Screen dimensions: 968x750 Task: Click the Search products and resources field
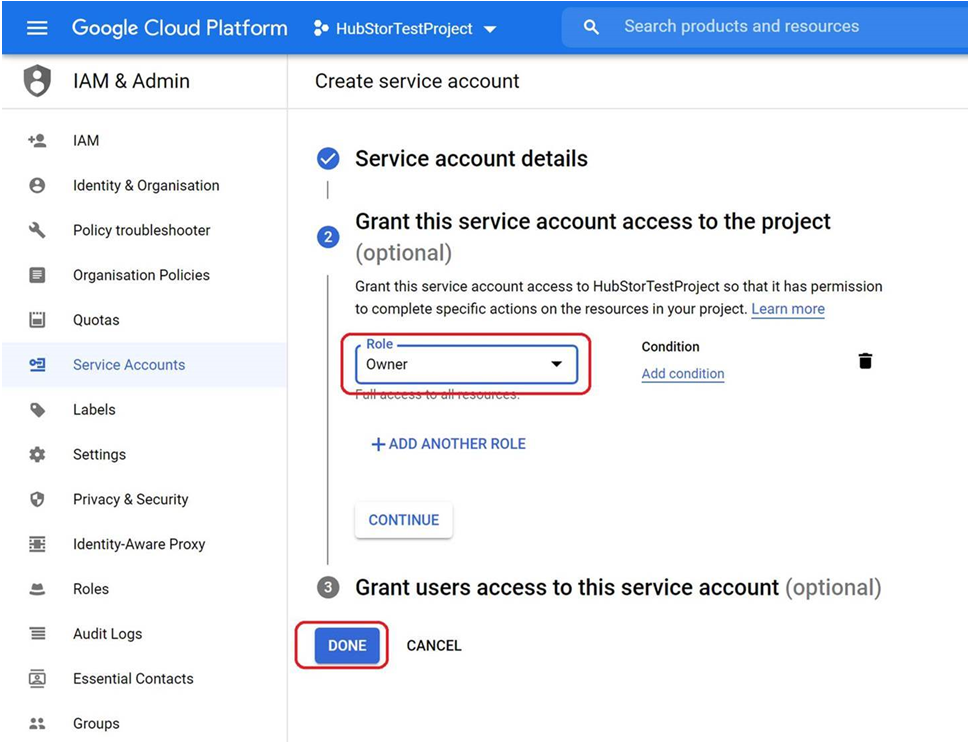click(764, 27)
